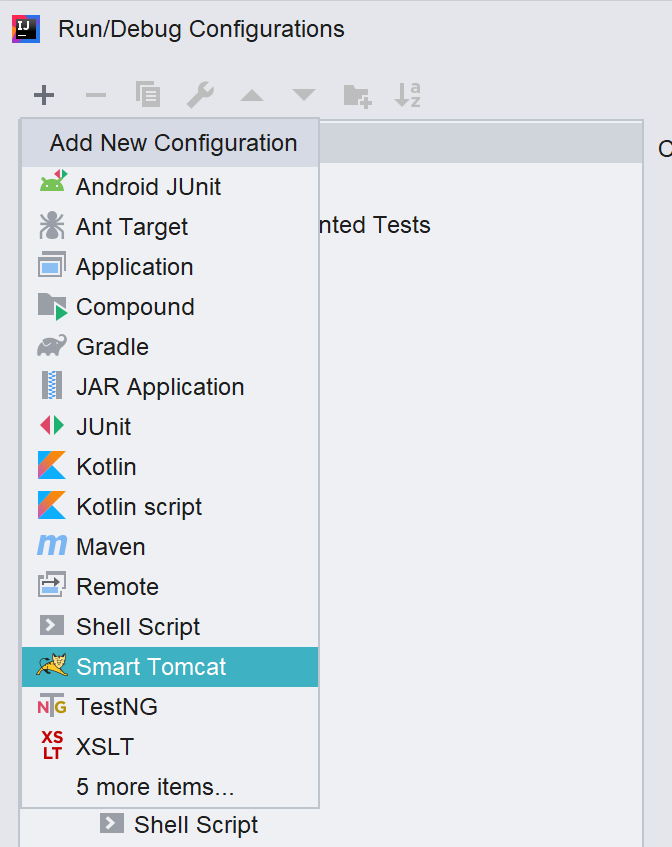Click the TestNG NG icon
672x847 pixels.
(52, 706)
